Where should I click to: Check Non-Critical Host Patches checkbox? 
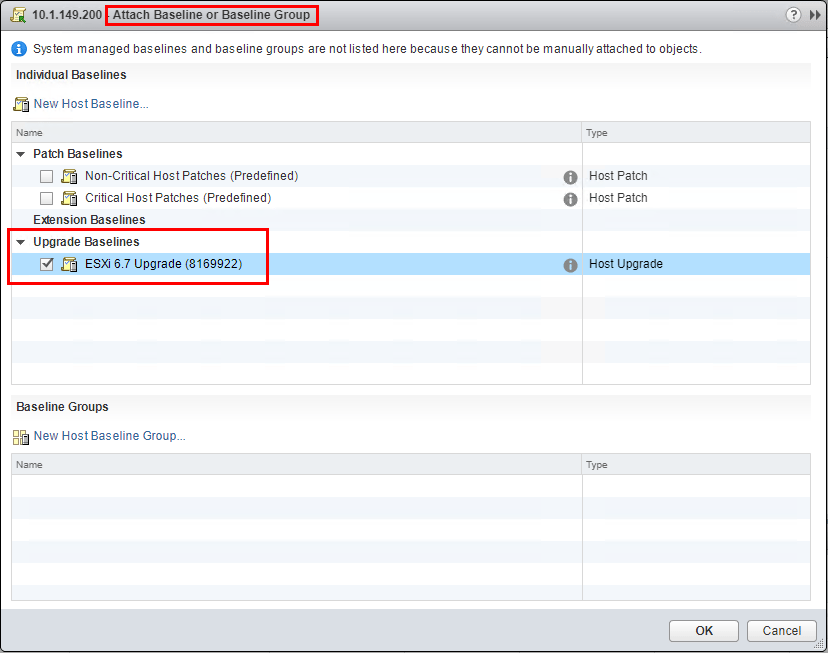click(46, 176)
